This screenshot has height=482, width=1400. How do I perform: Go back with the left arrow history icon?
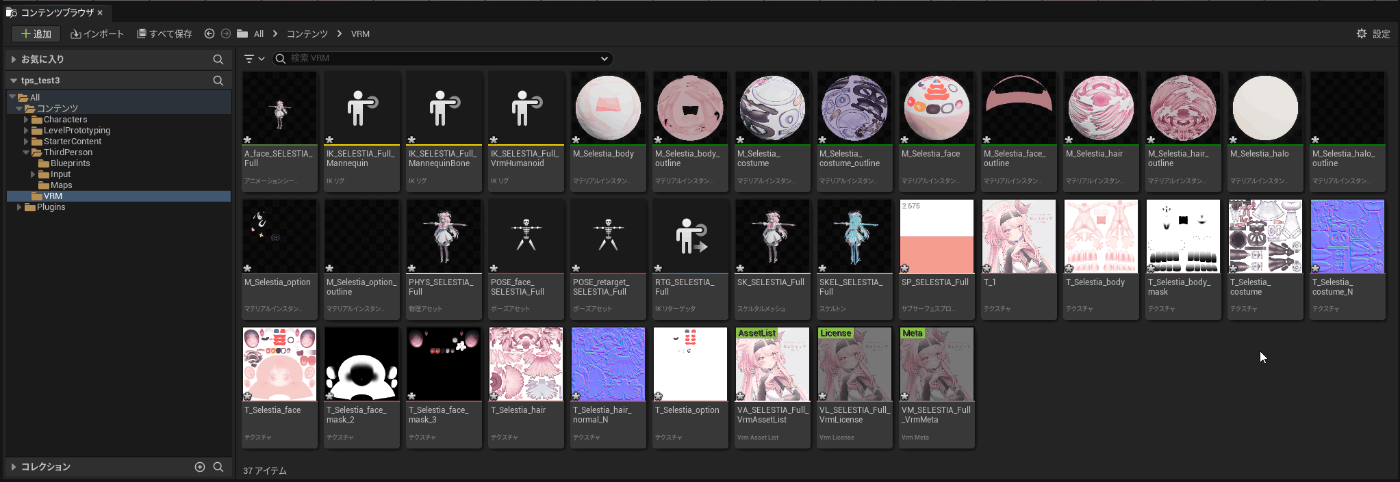click(209, 33)
